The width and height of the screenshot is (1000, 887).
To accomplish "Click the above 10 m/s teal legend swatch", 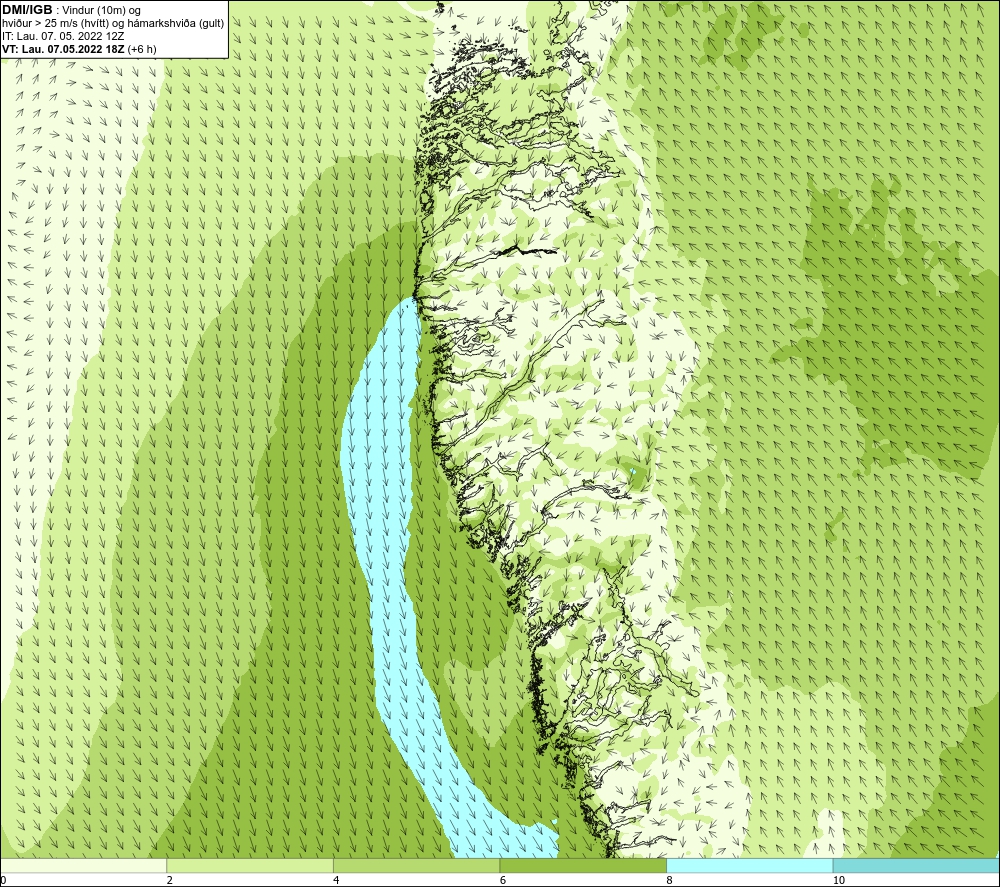I will [x=916, y=865].
